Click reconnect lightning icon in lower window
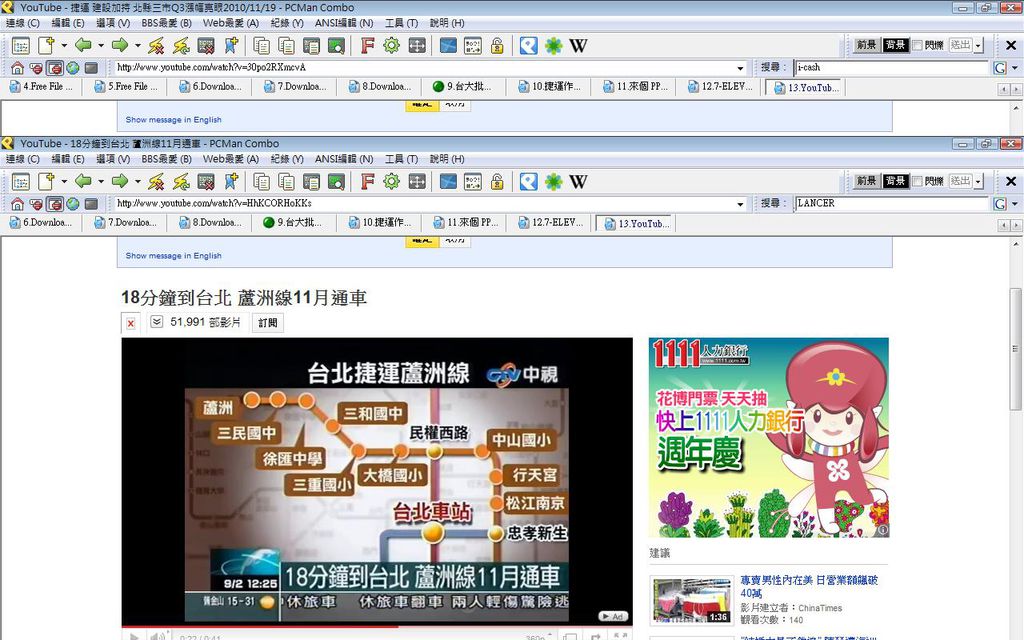 [x=181, y=182]
